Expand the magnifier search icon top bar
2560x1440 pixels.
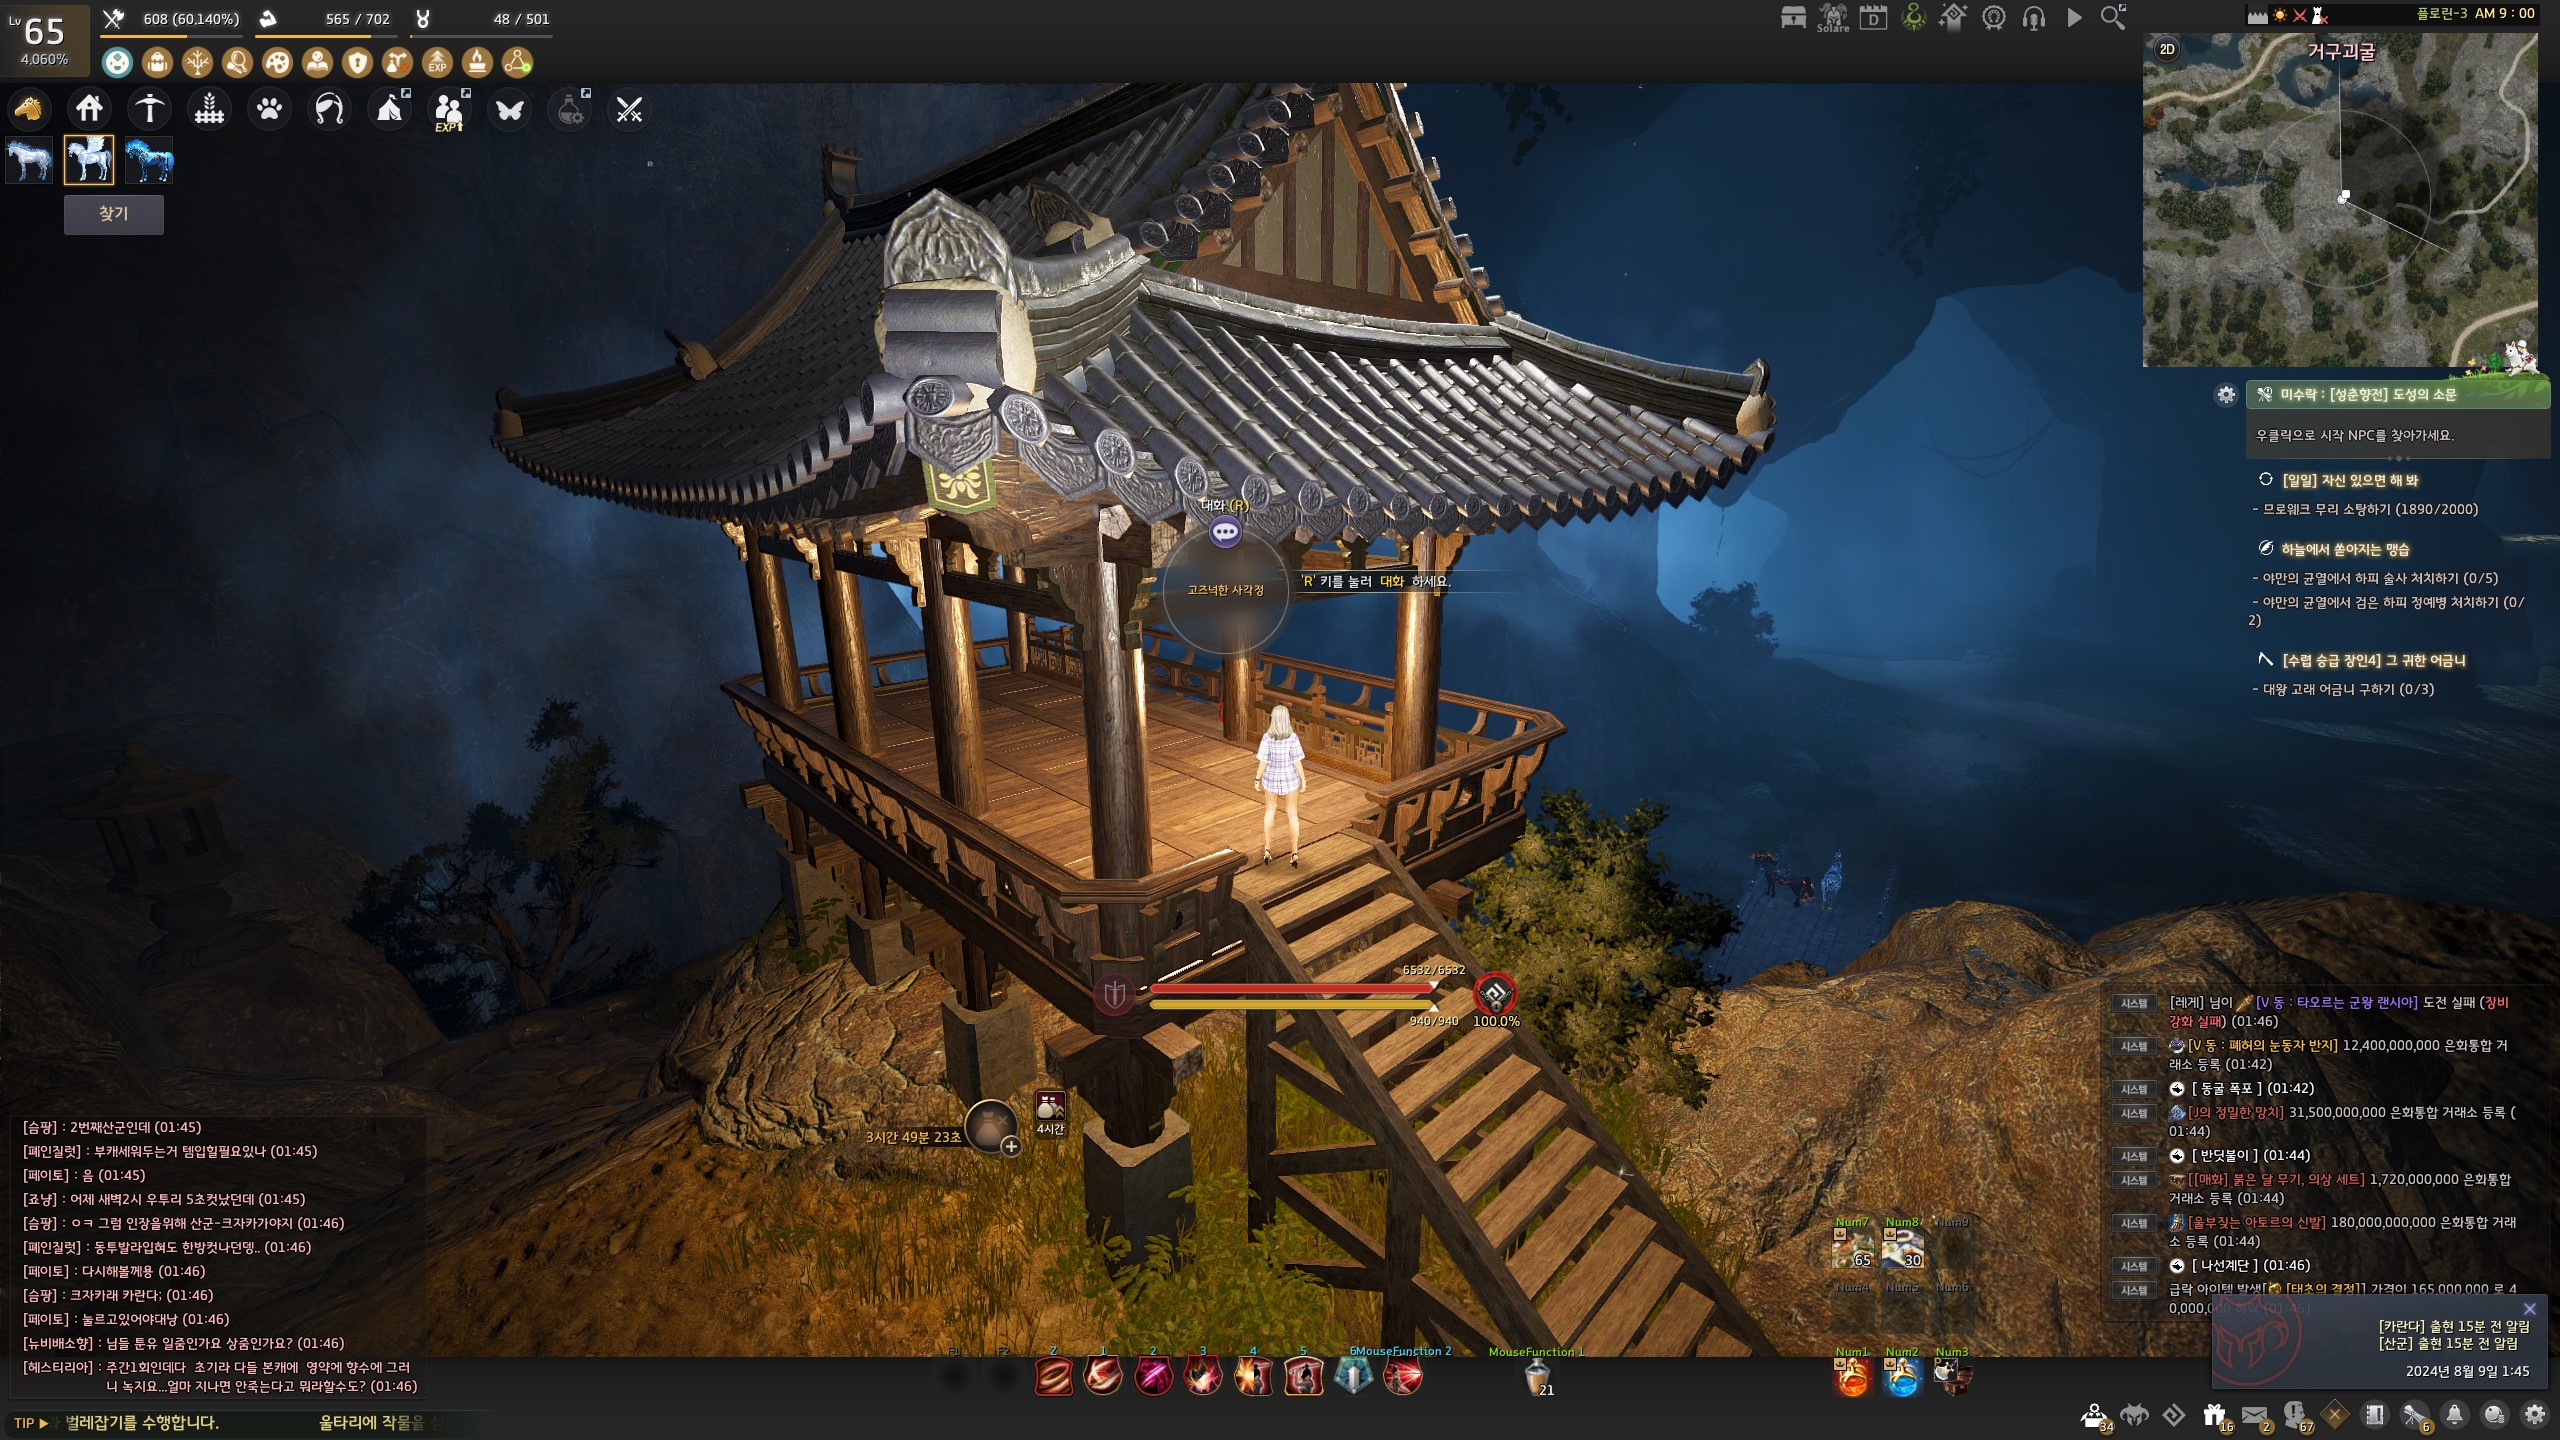(2112, 18)
